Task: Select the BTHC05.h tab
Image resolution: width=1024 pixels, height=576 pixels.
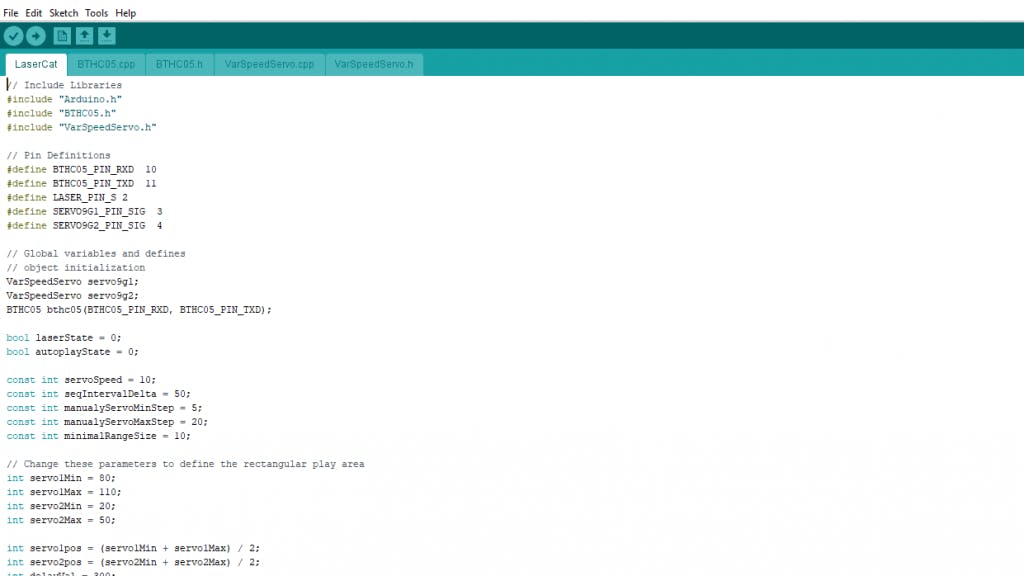Action: tap(179, 64)
